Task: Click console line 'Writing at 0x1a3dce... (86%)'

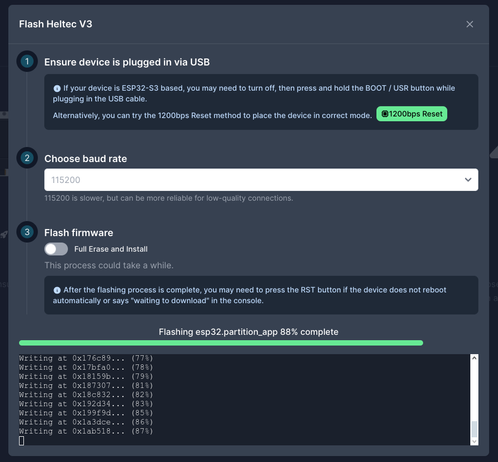Action: point(86,422)
